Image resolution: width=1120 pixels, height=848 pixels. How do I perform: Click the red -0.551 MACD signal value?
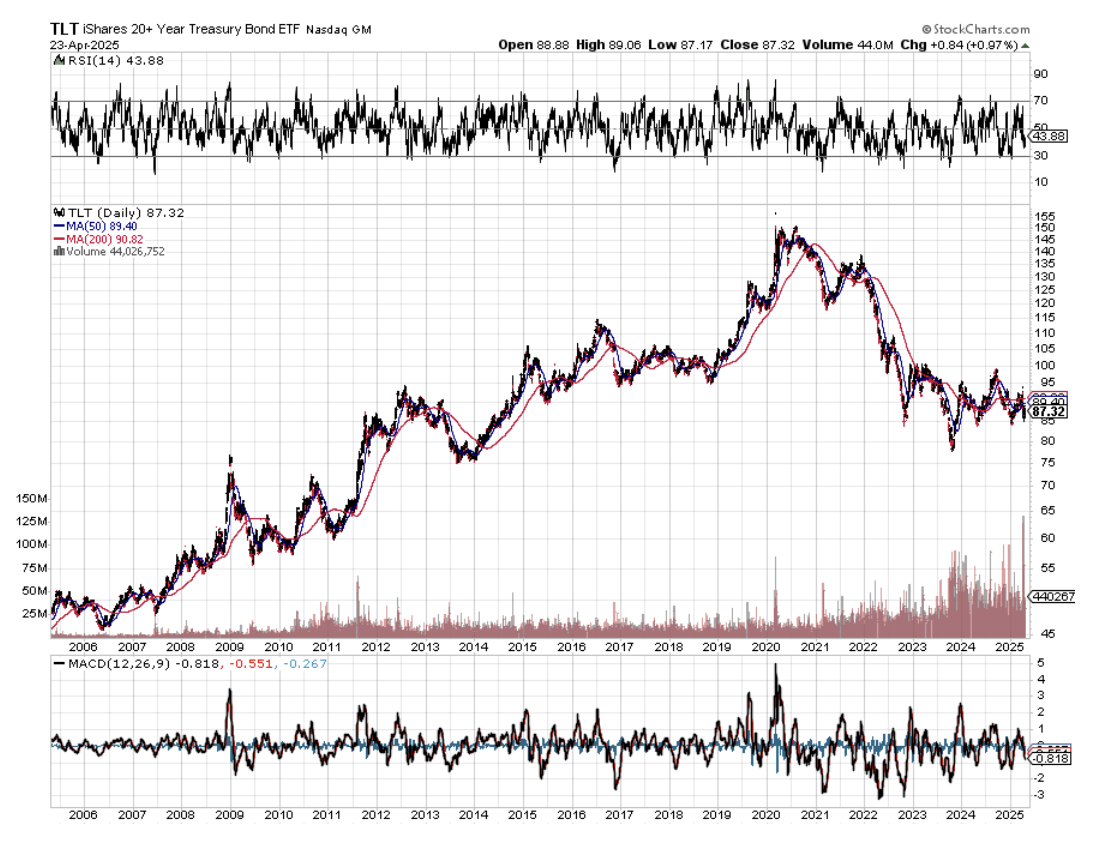tap(251, 664)
